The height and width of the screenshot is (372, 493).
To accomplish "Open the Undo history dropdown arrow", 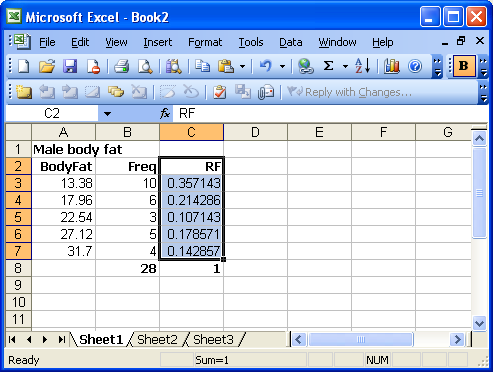I will point(282,66).
